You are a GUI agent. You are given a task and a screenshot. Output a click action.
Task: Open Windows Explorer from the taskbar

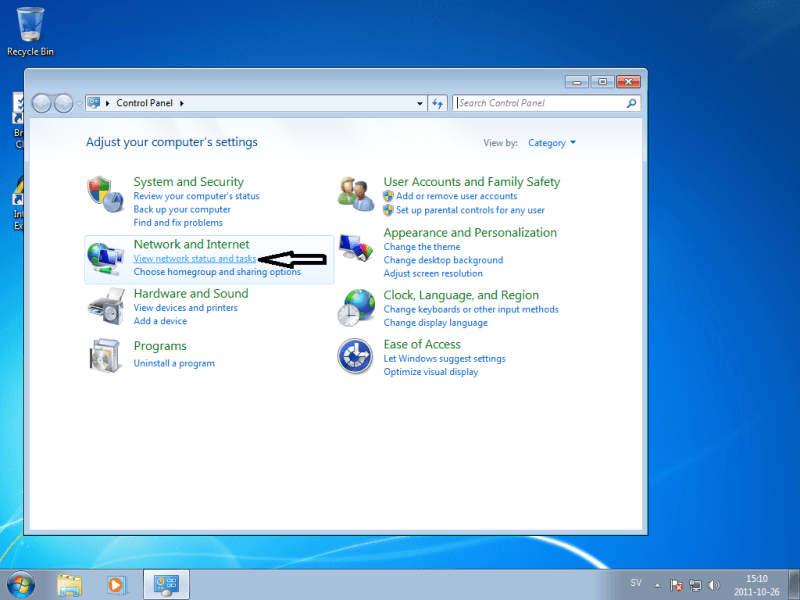pyautogui.click(x=69, y=584)
